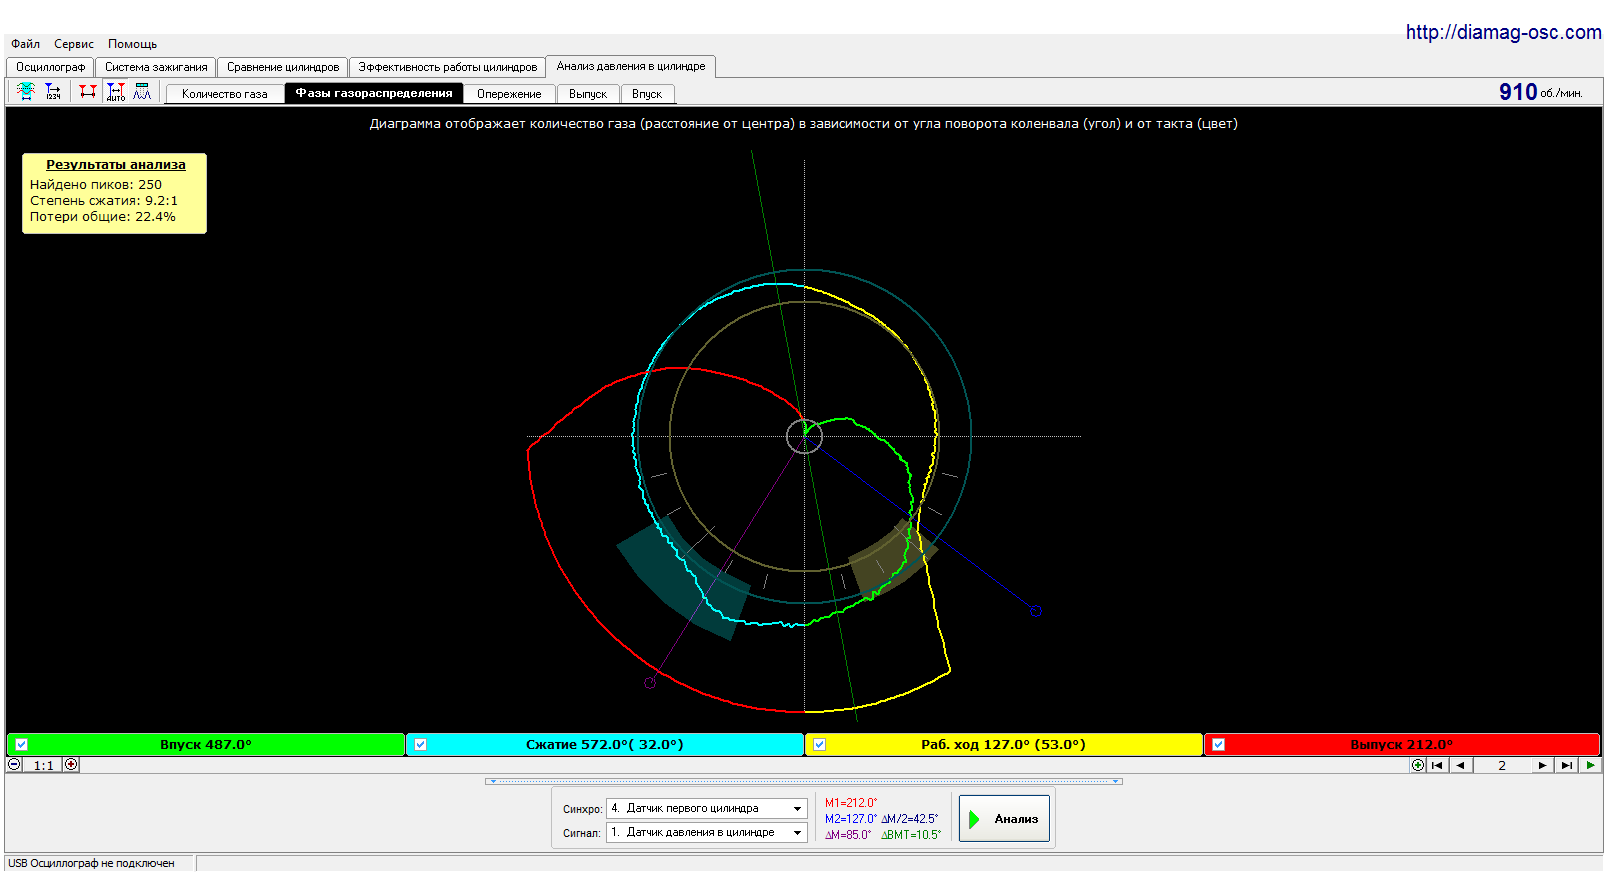
Task: Click the zoom out minus icon
Action: [14, 765]
